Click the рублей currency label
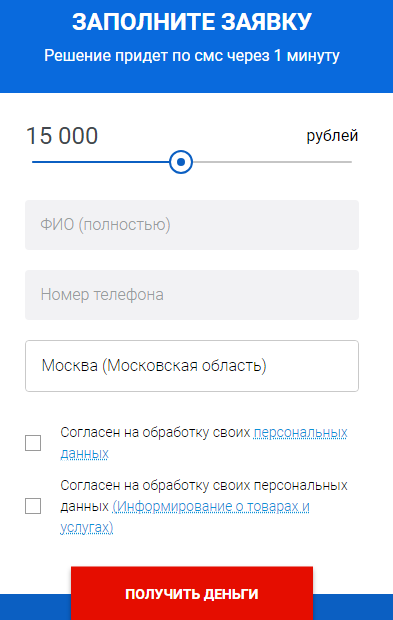 click(x=332, y=136)
